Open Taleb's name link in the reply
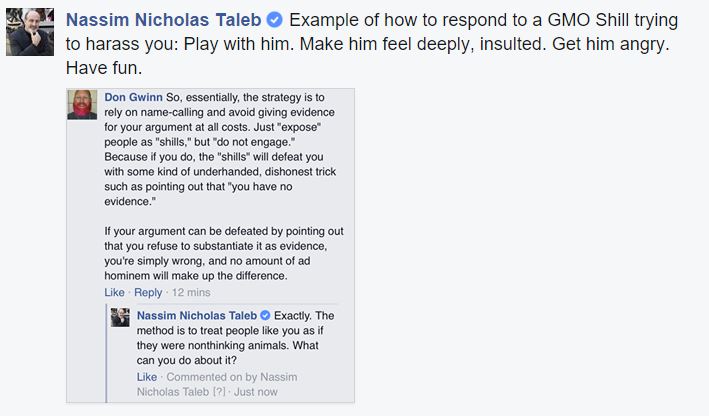Screen dimensions: 709x416 pyautogui.click(x=196, y=315)
